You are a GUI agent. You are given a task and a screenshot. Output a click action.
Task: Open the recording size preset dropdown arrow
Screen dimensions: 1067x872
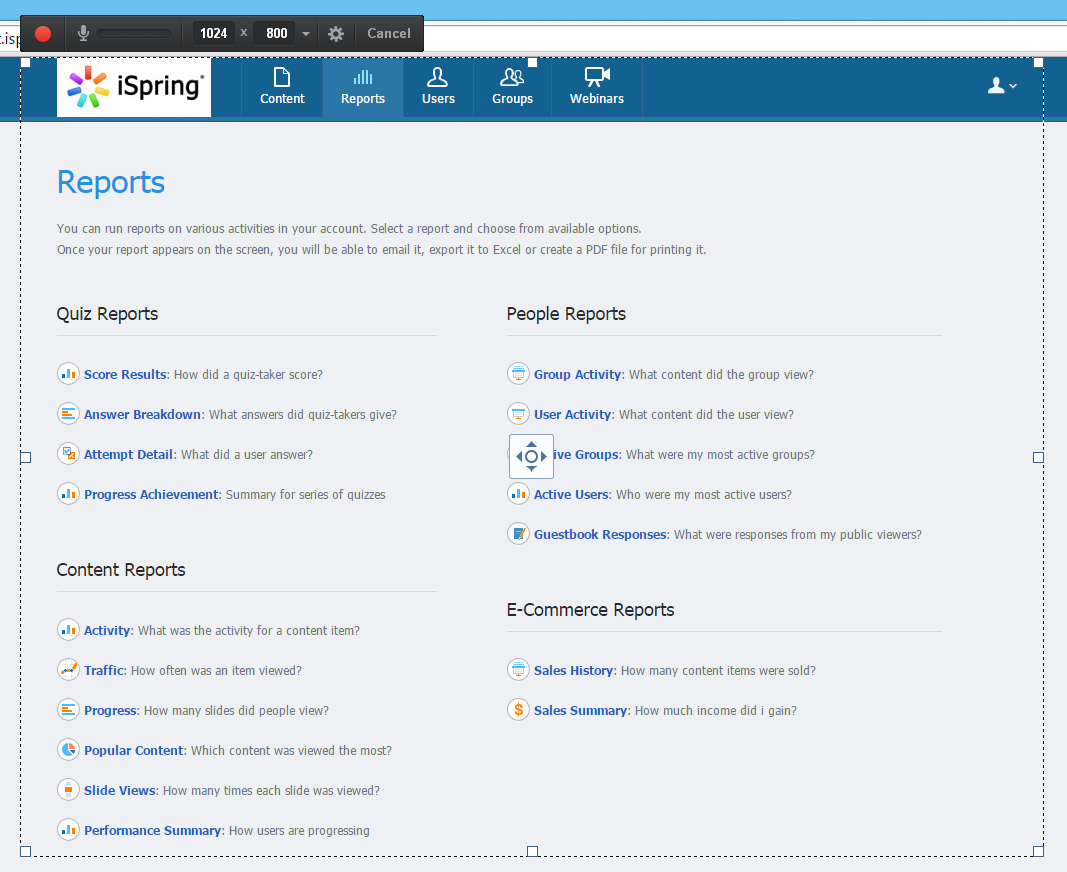pos(306,33)
